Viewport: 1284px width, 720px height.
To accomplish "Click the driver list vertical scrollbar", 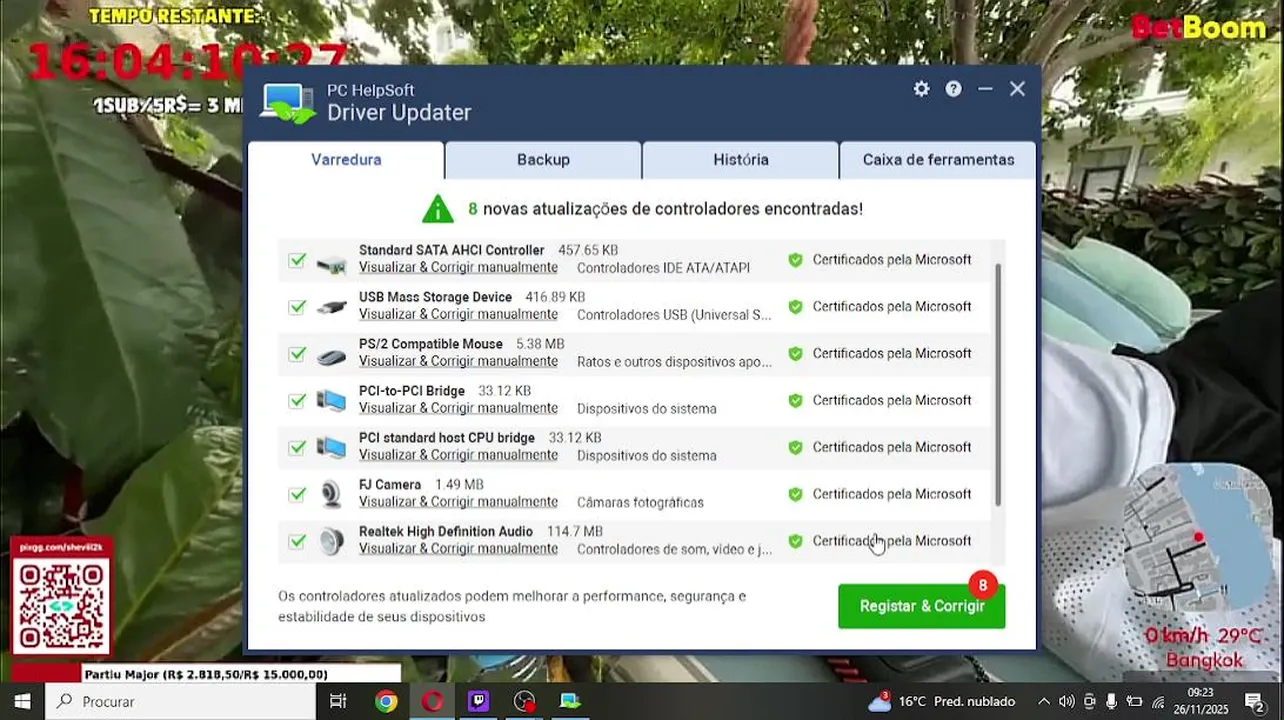I will point(998,385).
